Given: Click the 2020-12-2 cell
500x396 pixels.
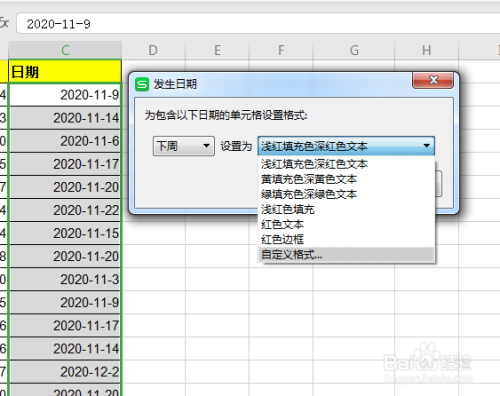Looking at the screenshot, I should pos(65,372).
